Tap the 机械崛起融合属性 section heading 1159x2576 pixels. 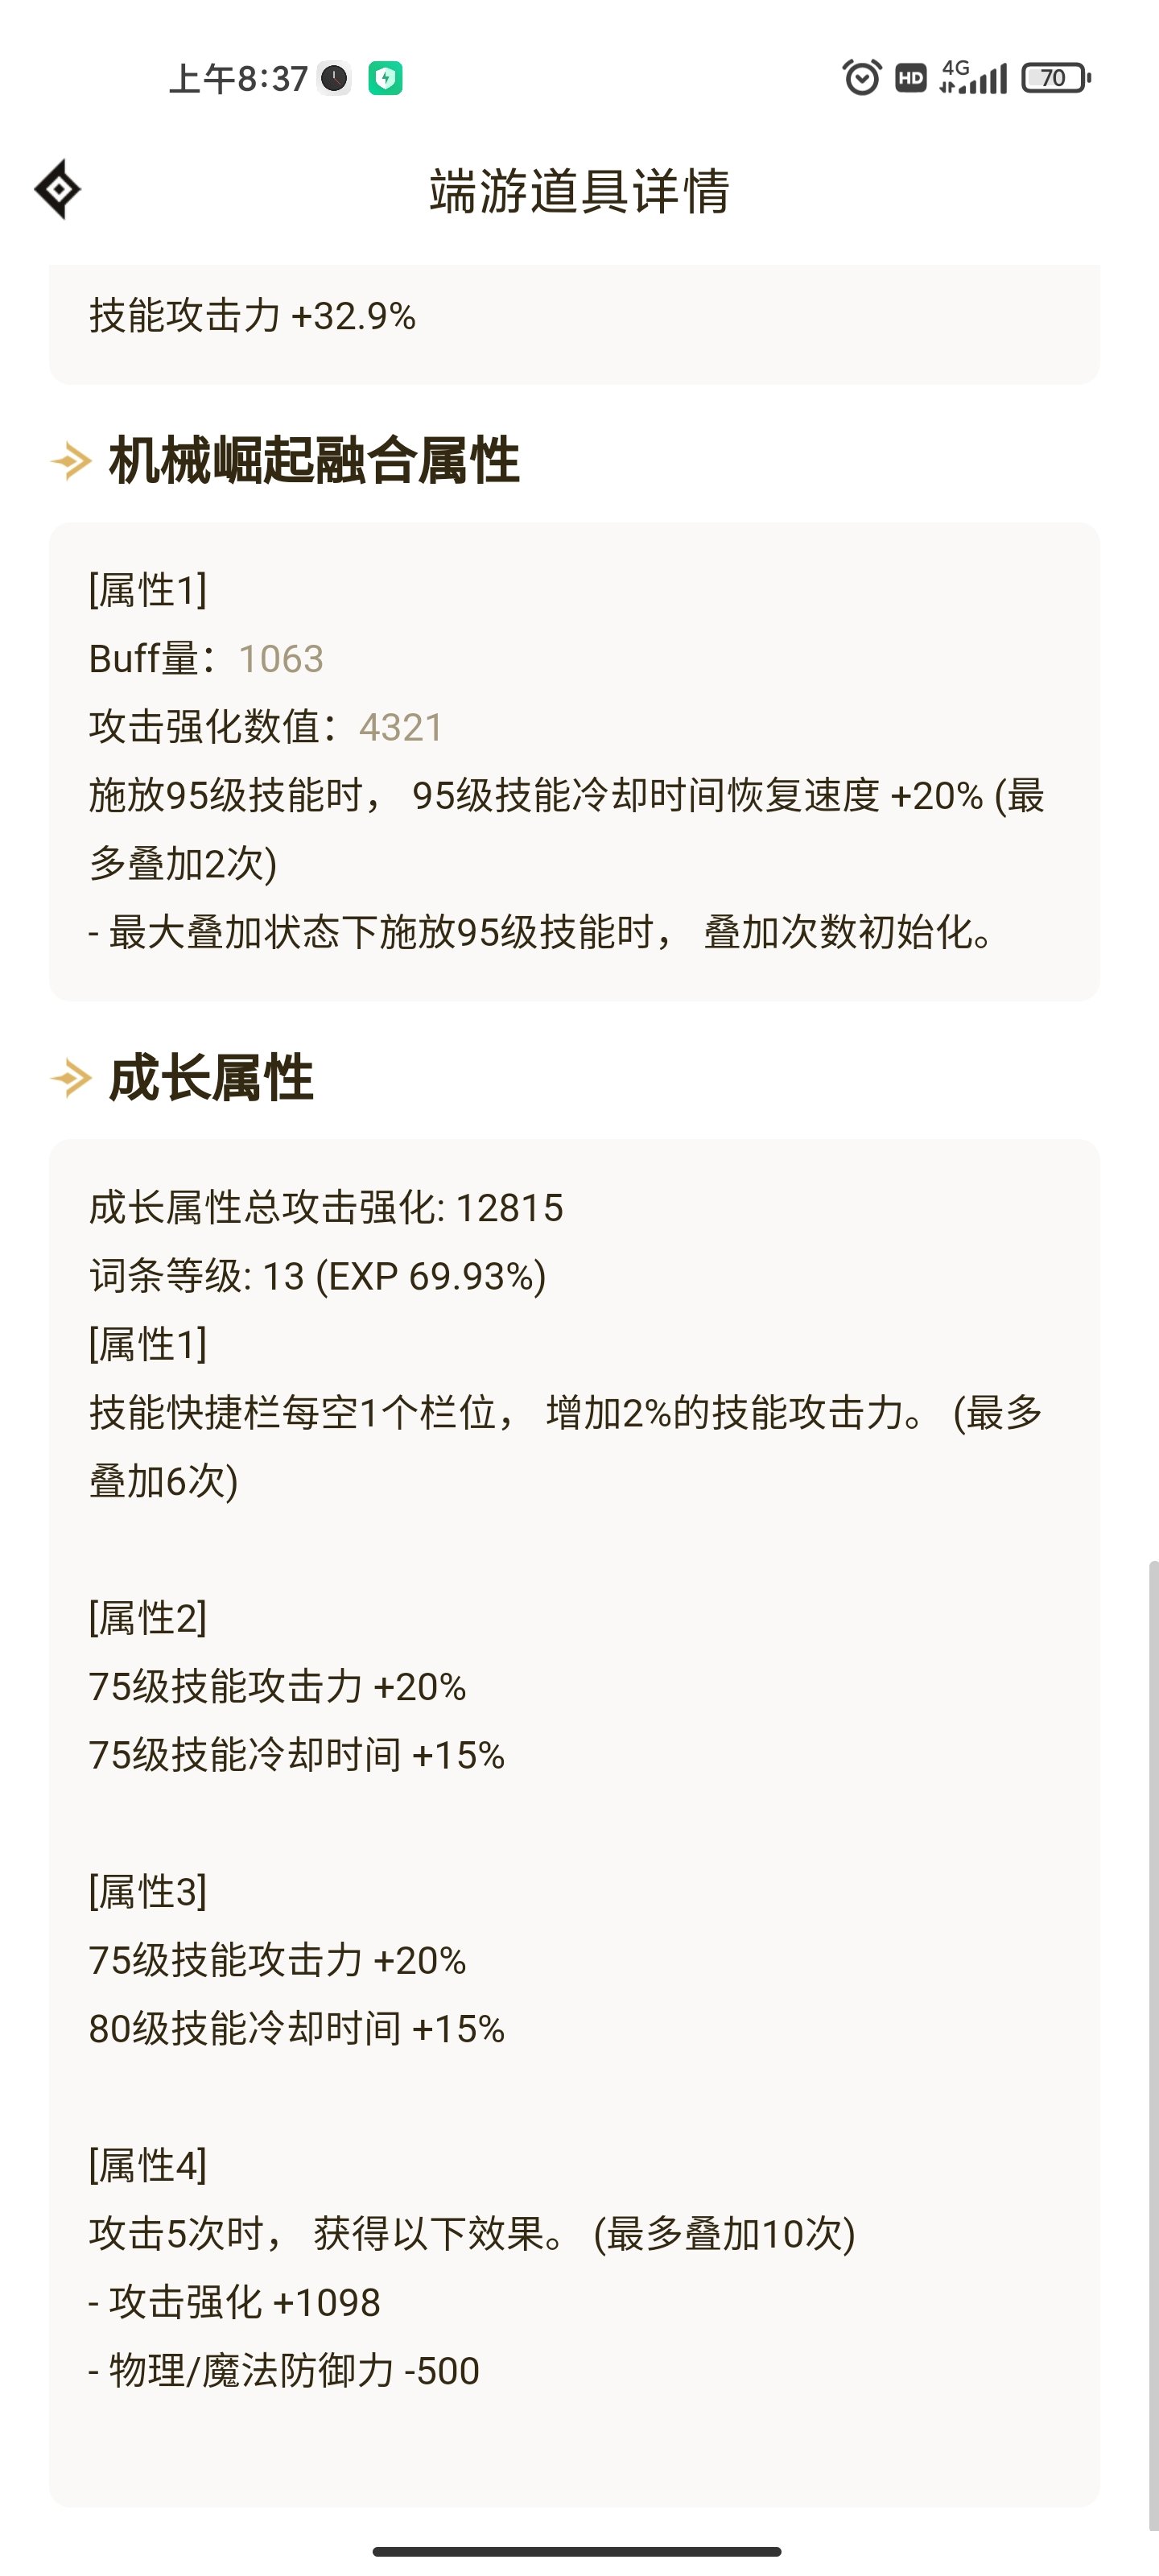(x=314, y=461)
